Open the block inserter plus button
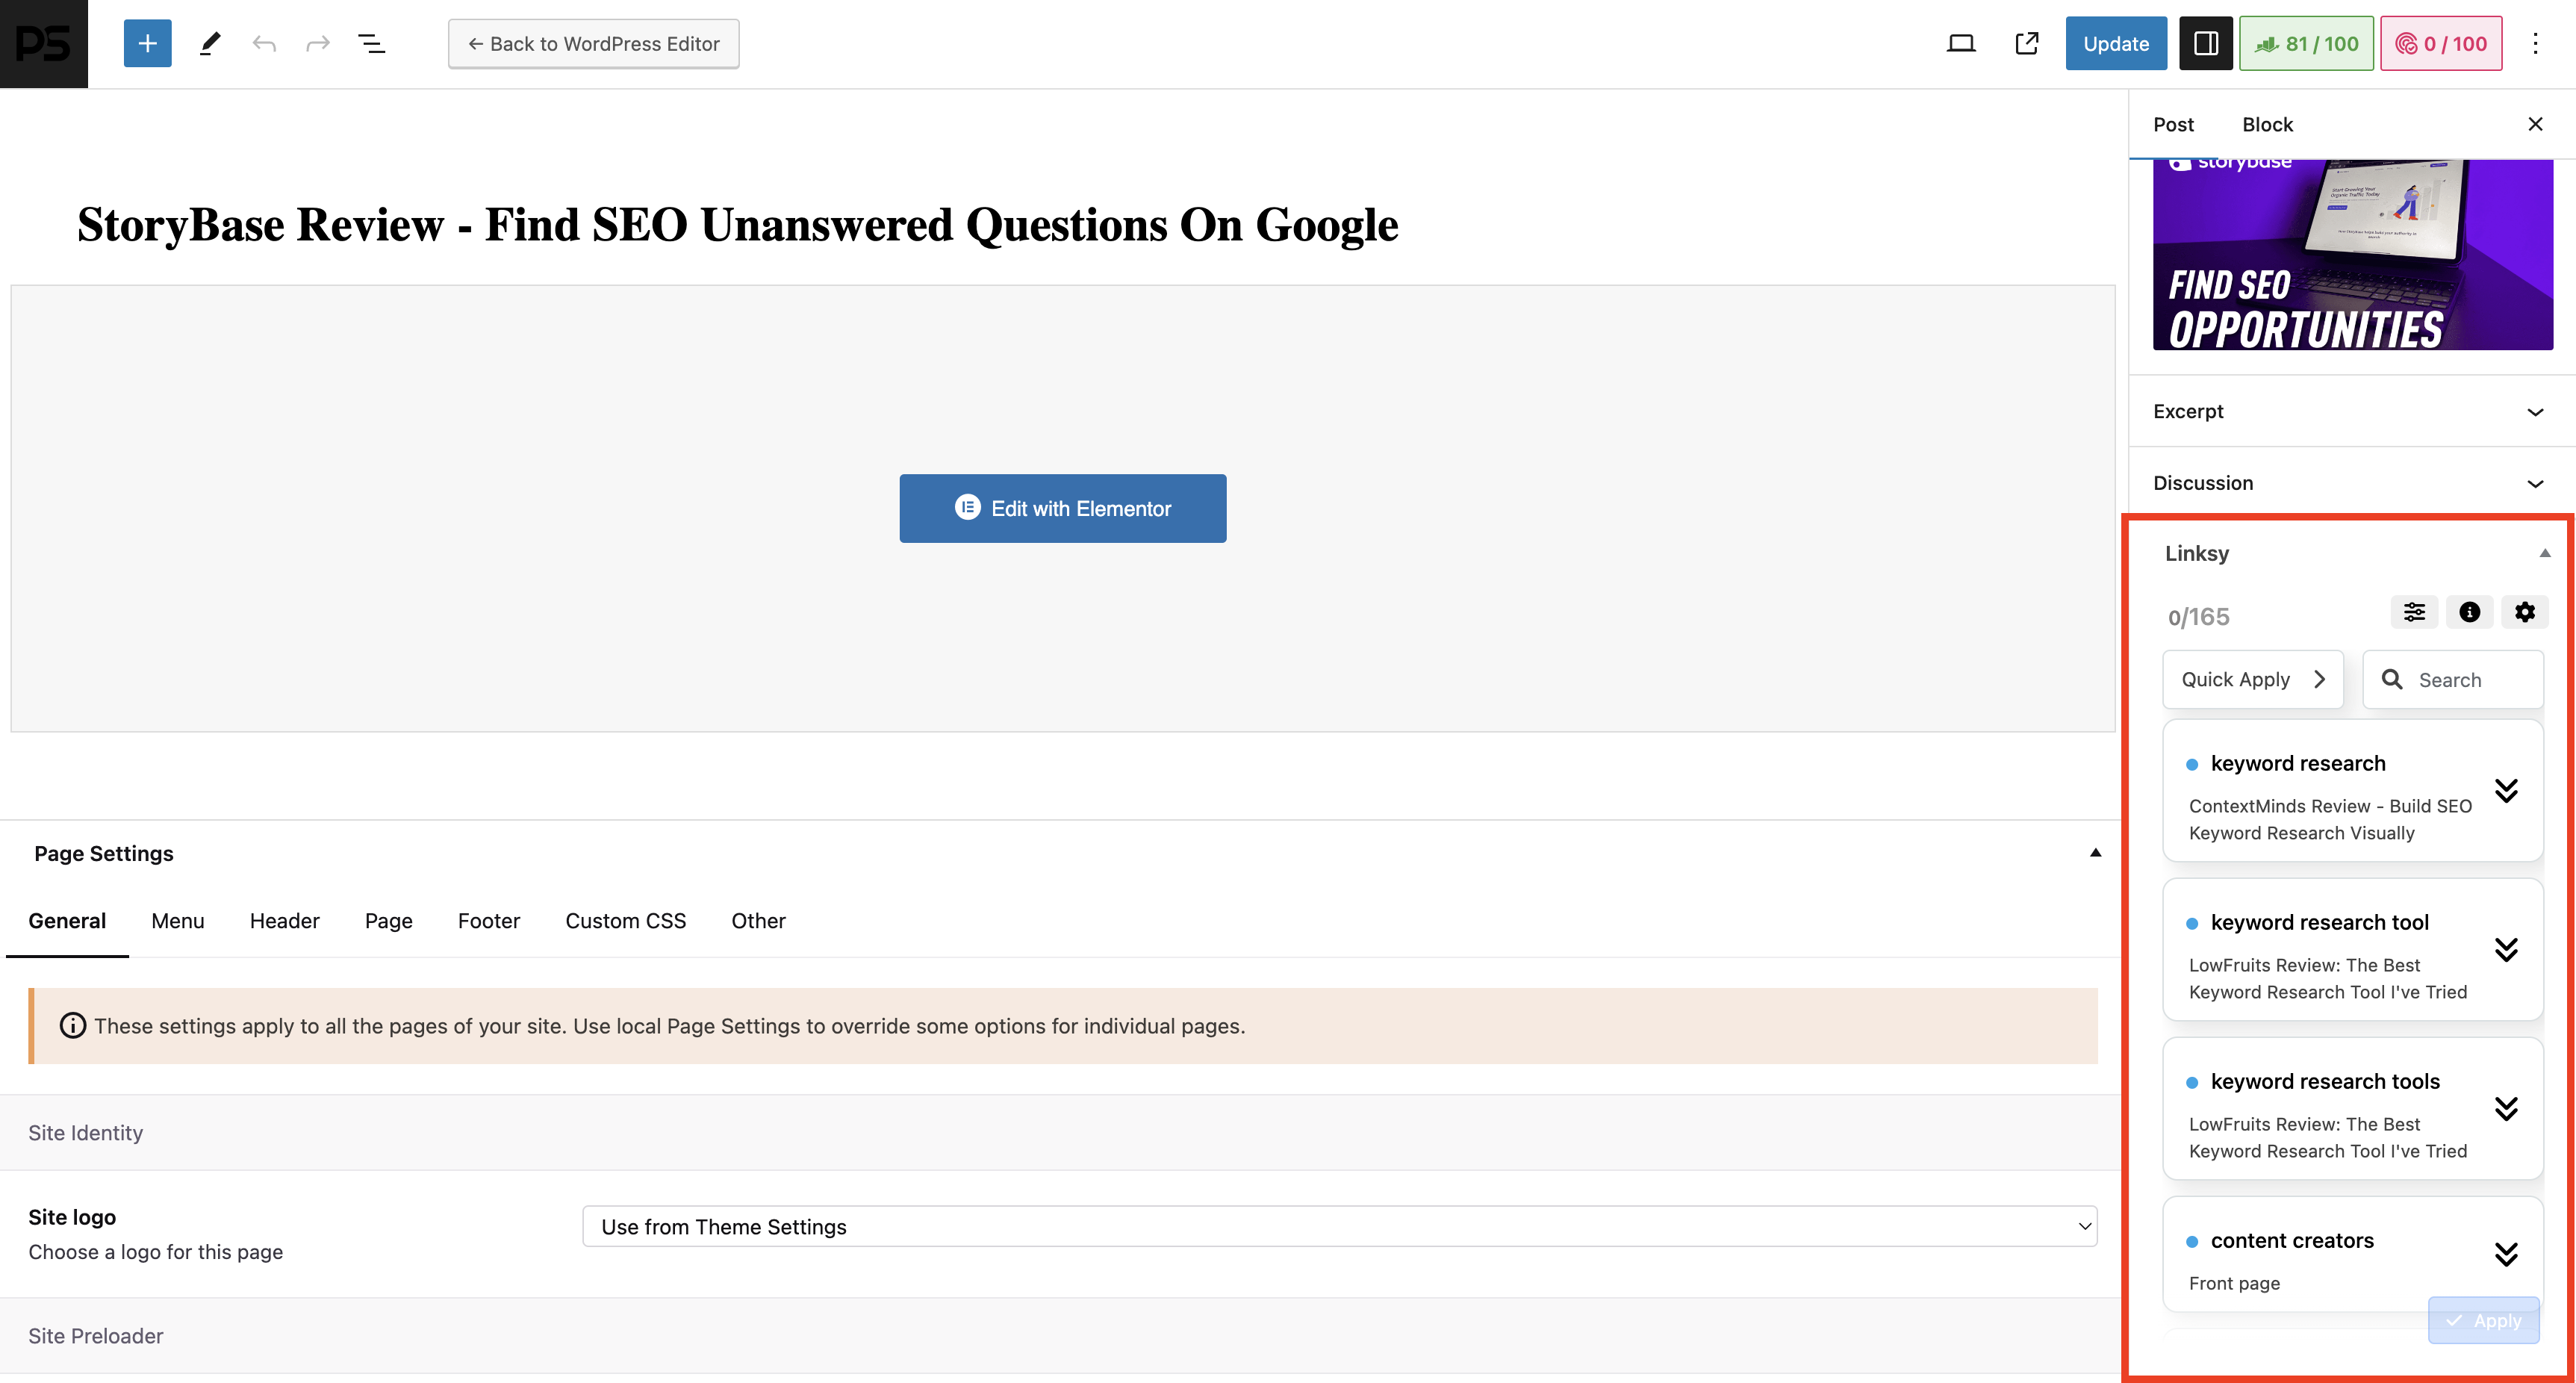 coord(147,44)
